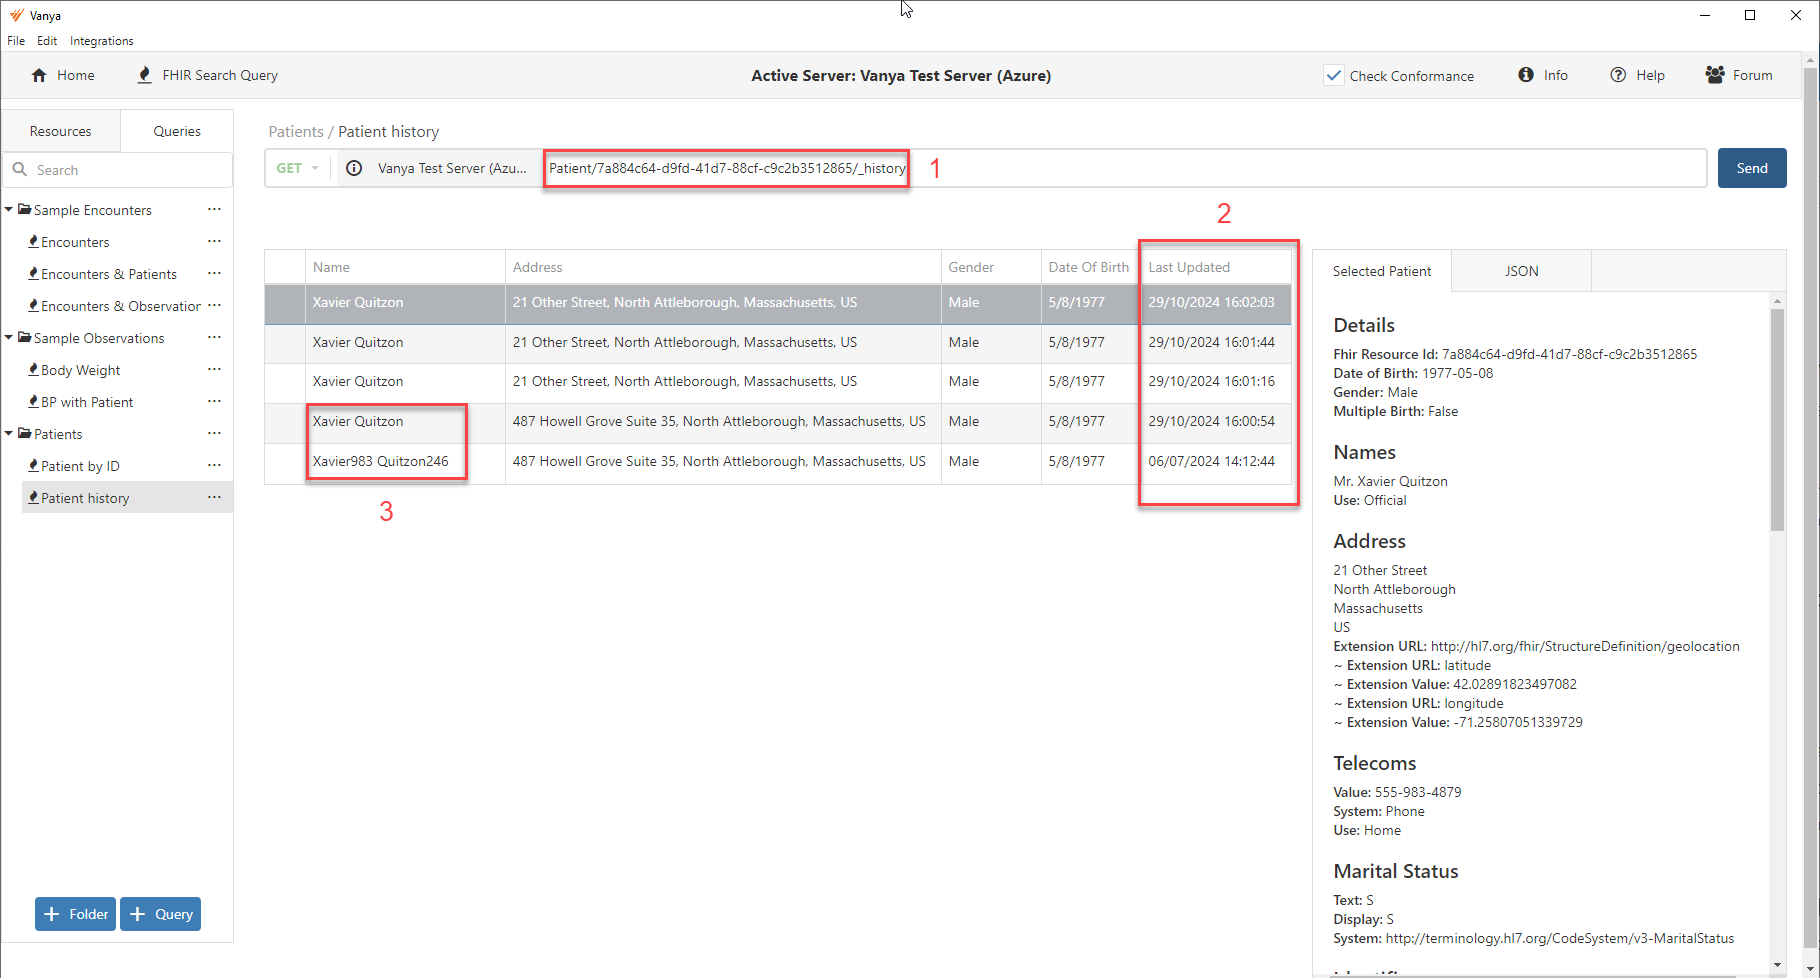Sort by the Date Of Birth column header
The width and height of the screenshot is (1820, 978).
point(1088,267)
